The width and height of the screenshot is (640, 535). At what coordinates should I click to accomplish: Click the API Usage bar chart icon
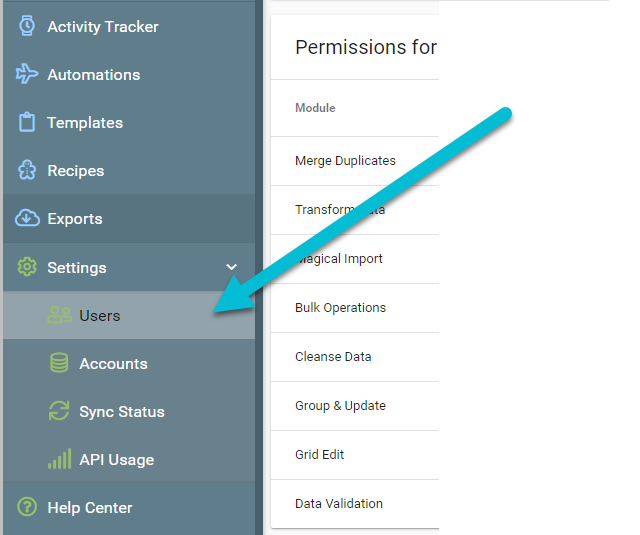pos(60,459)
